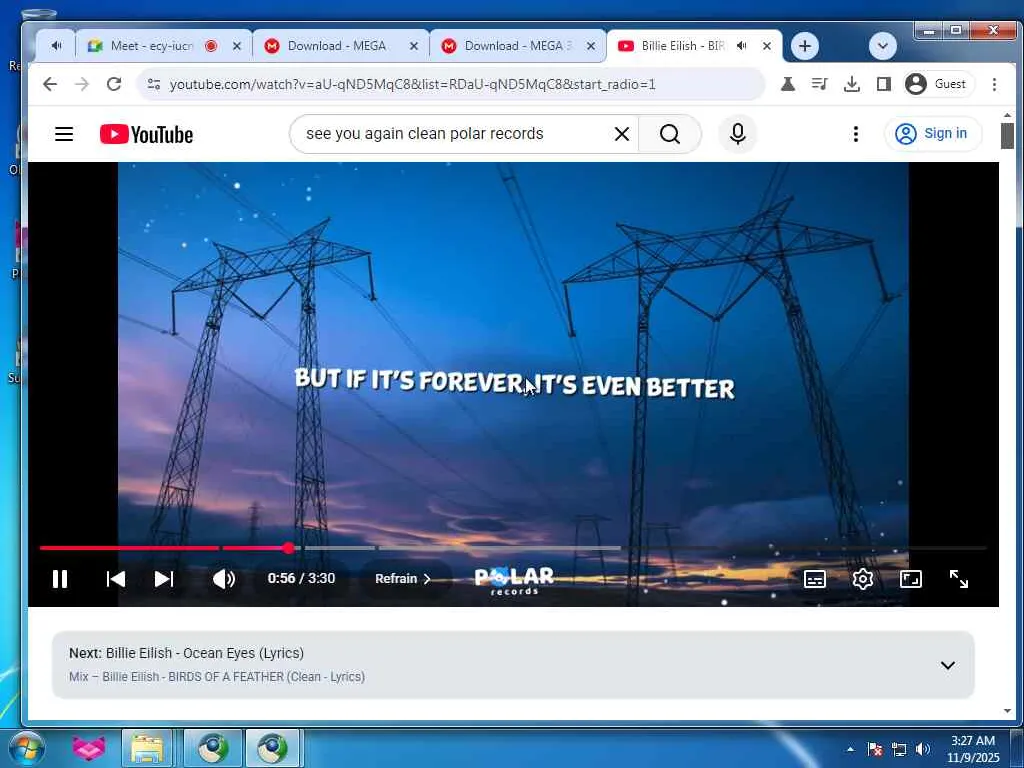Screen dimensions: 1024x768
Task: Mute the Billie Eilish tab audio icon
Action: (742, 46)
